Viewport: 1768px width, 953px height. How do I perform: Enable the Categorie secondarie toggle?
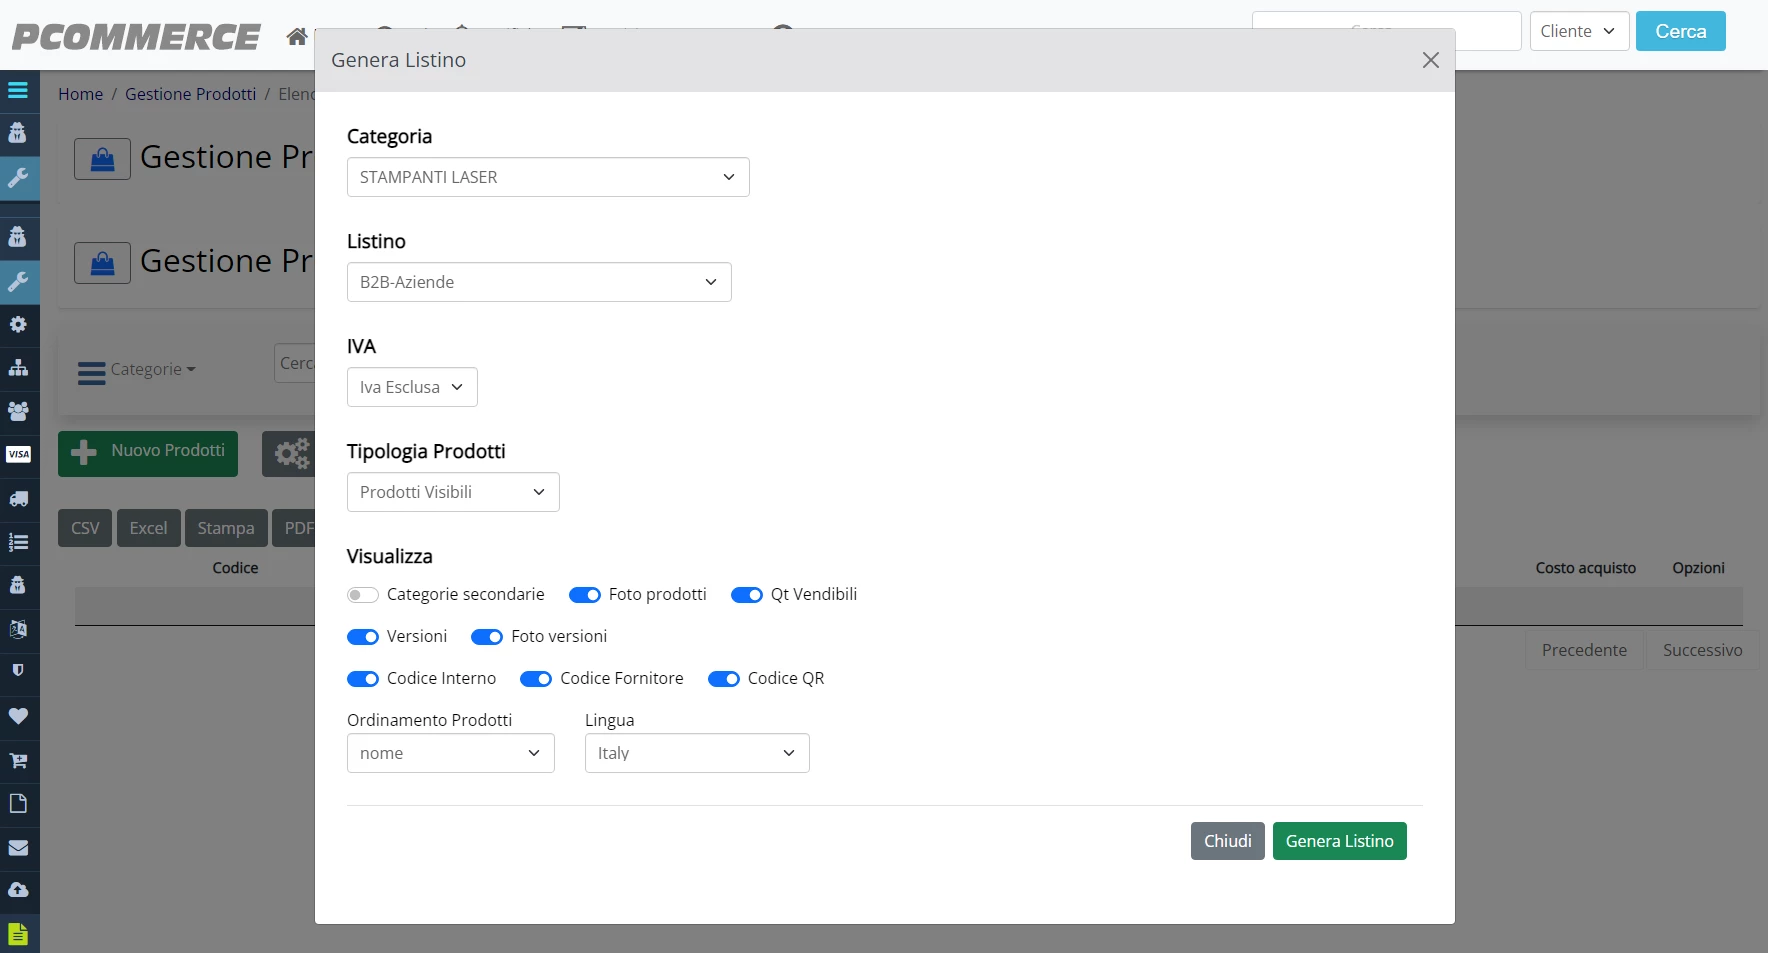pyautogui.click(x=363, y=595)
